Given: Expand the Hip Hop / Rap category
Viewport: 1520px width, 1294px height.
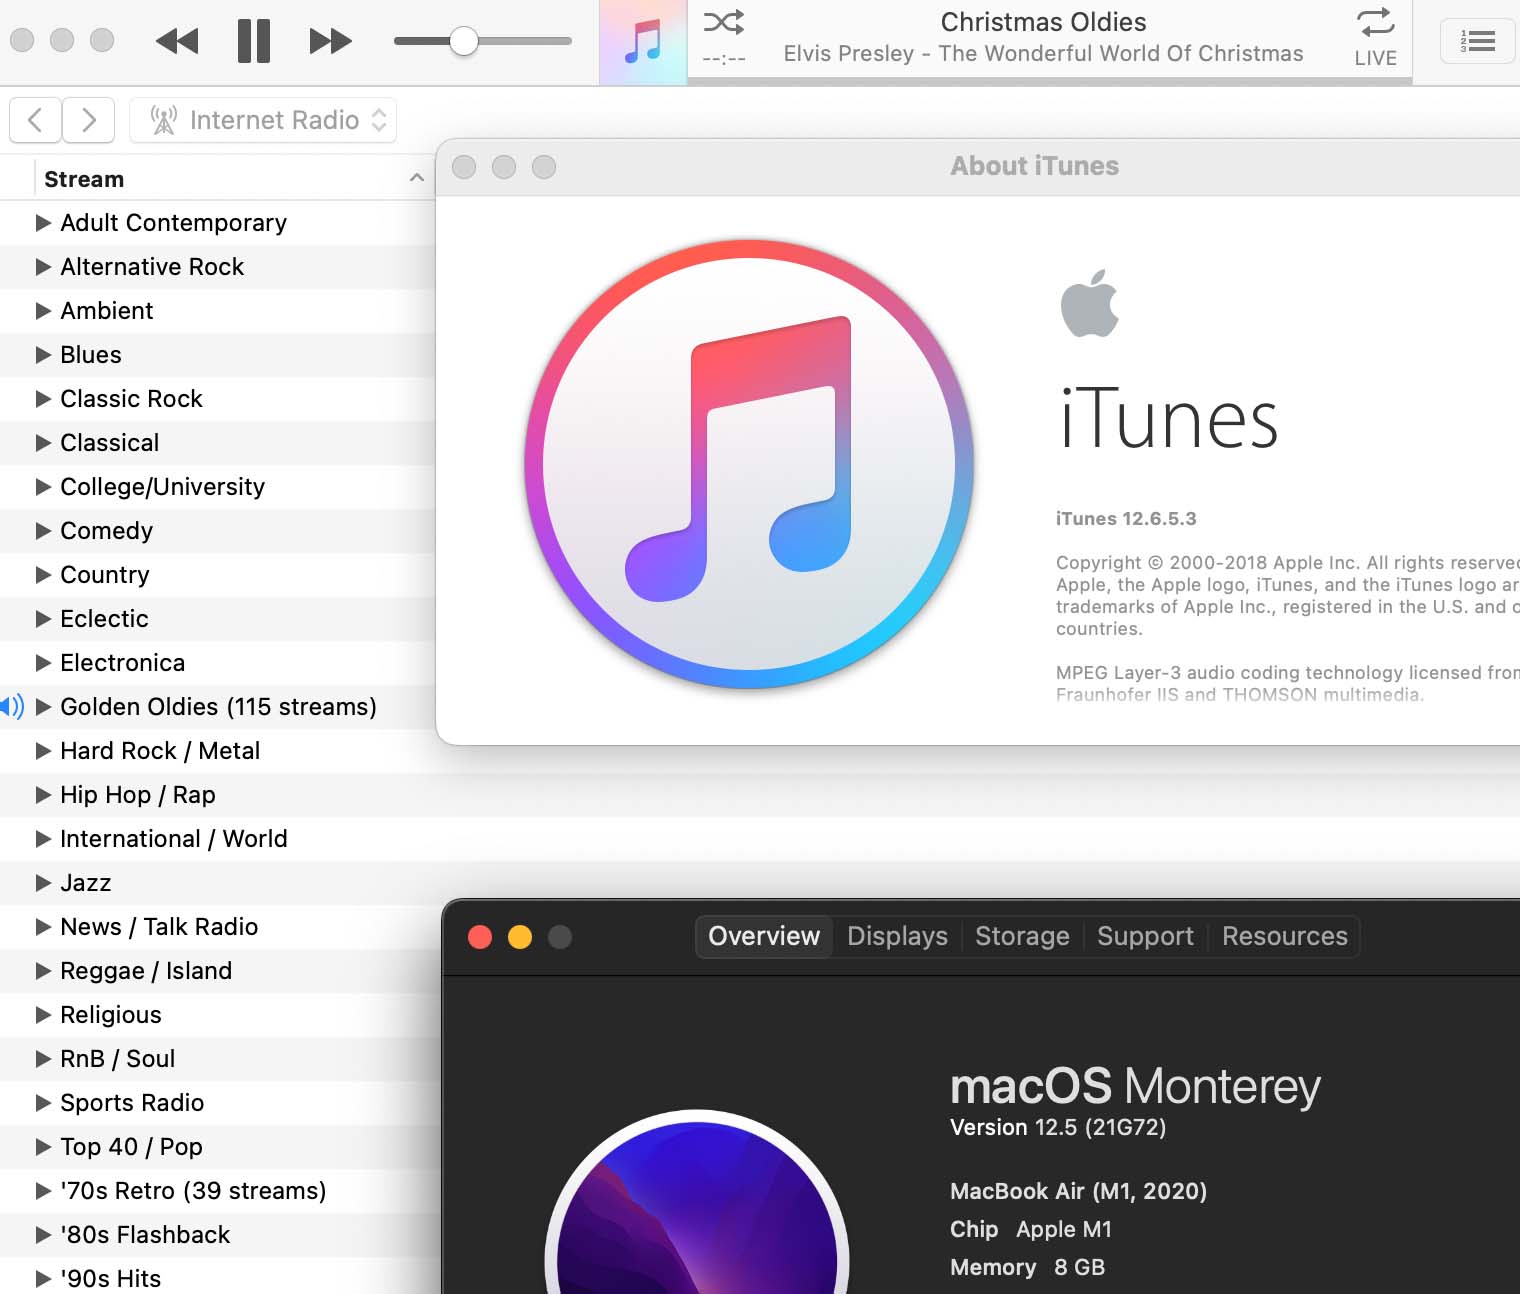Looking at the screenshot, I should pyautogui.click(x=43, y=795).
